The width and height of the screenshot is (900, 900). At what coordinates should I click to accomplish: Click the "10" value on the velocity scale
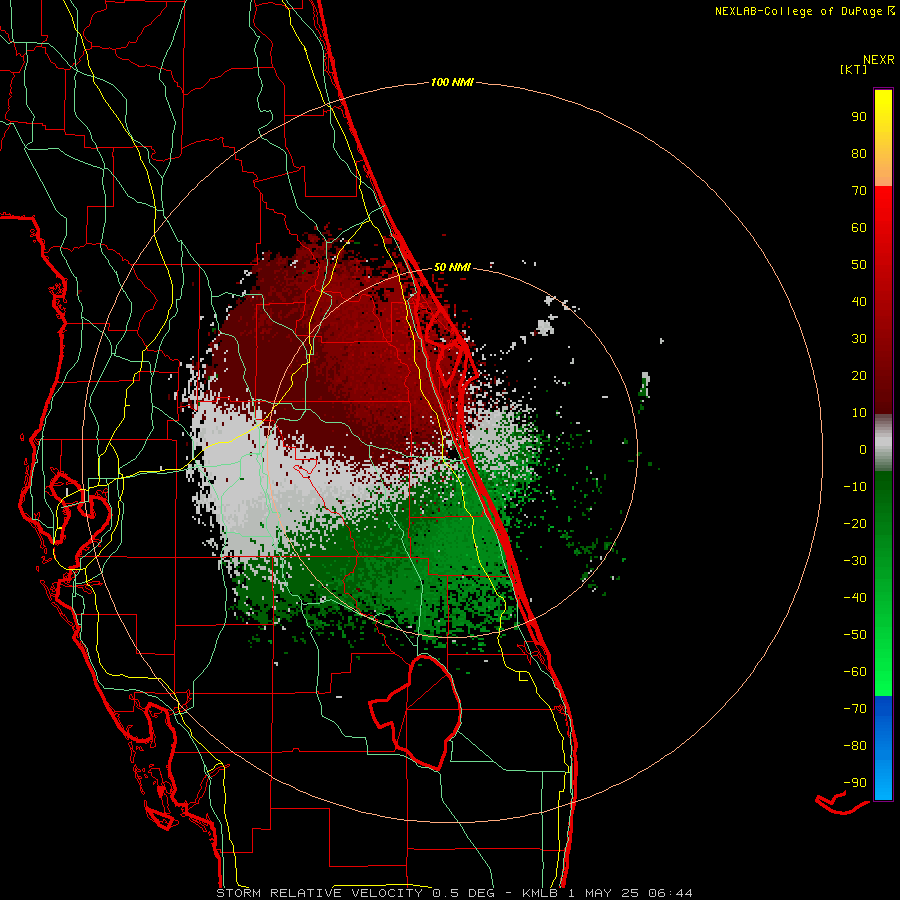[859, 413]
